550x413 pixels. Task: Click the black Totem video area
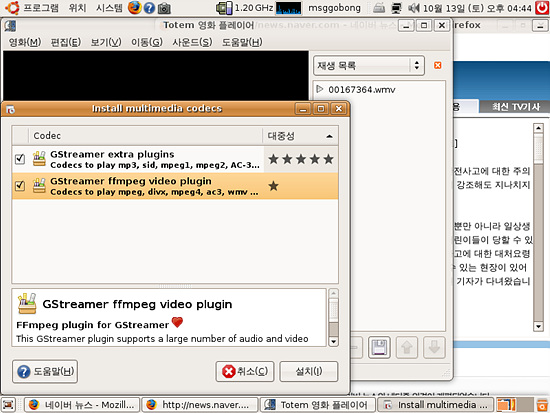click(x=156, y=76)
